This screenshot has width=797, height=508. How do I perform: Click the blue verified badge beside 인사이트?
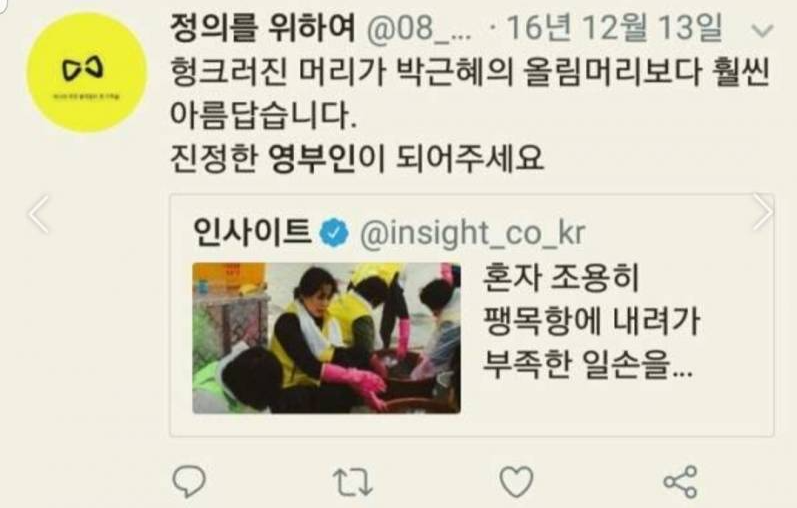click(334, 233)
